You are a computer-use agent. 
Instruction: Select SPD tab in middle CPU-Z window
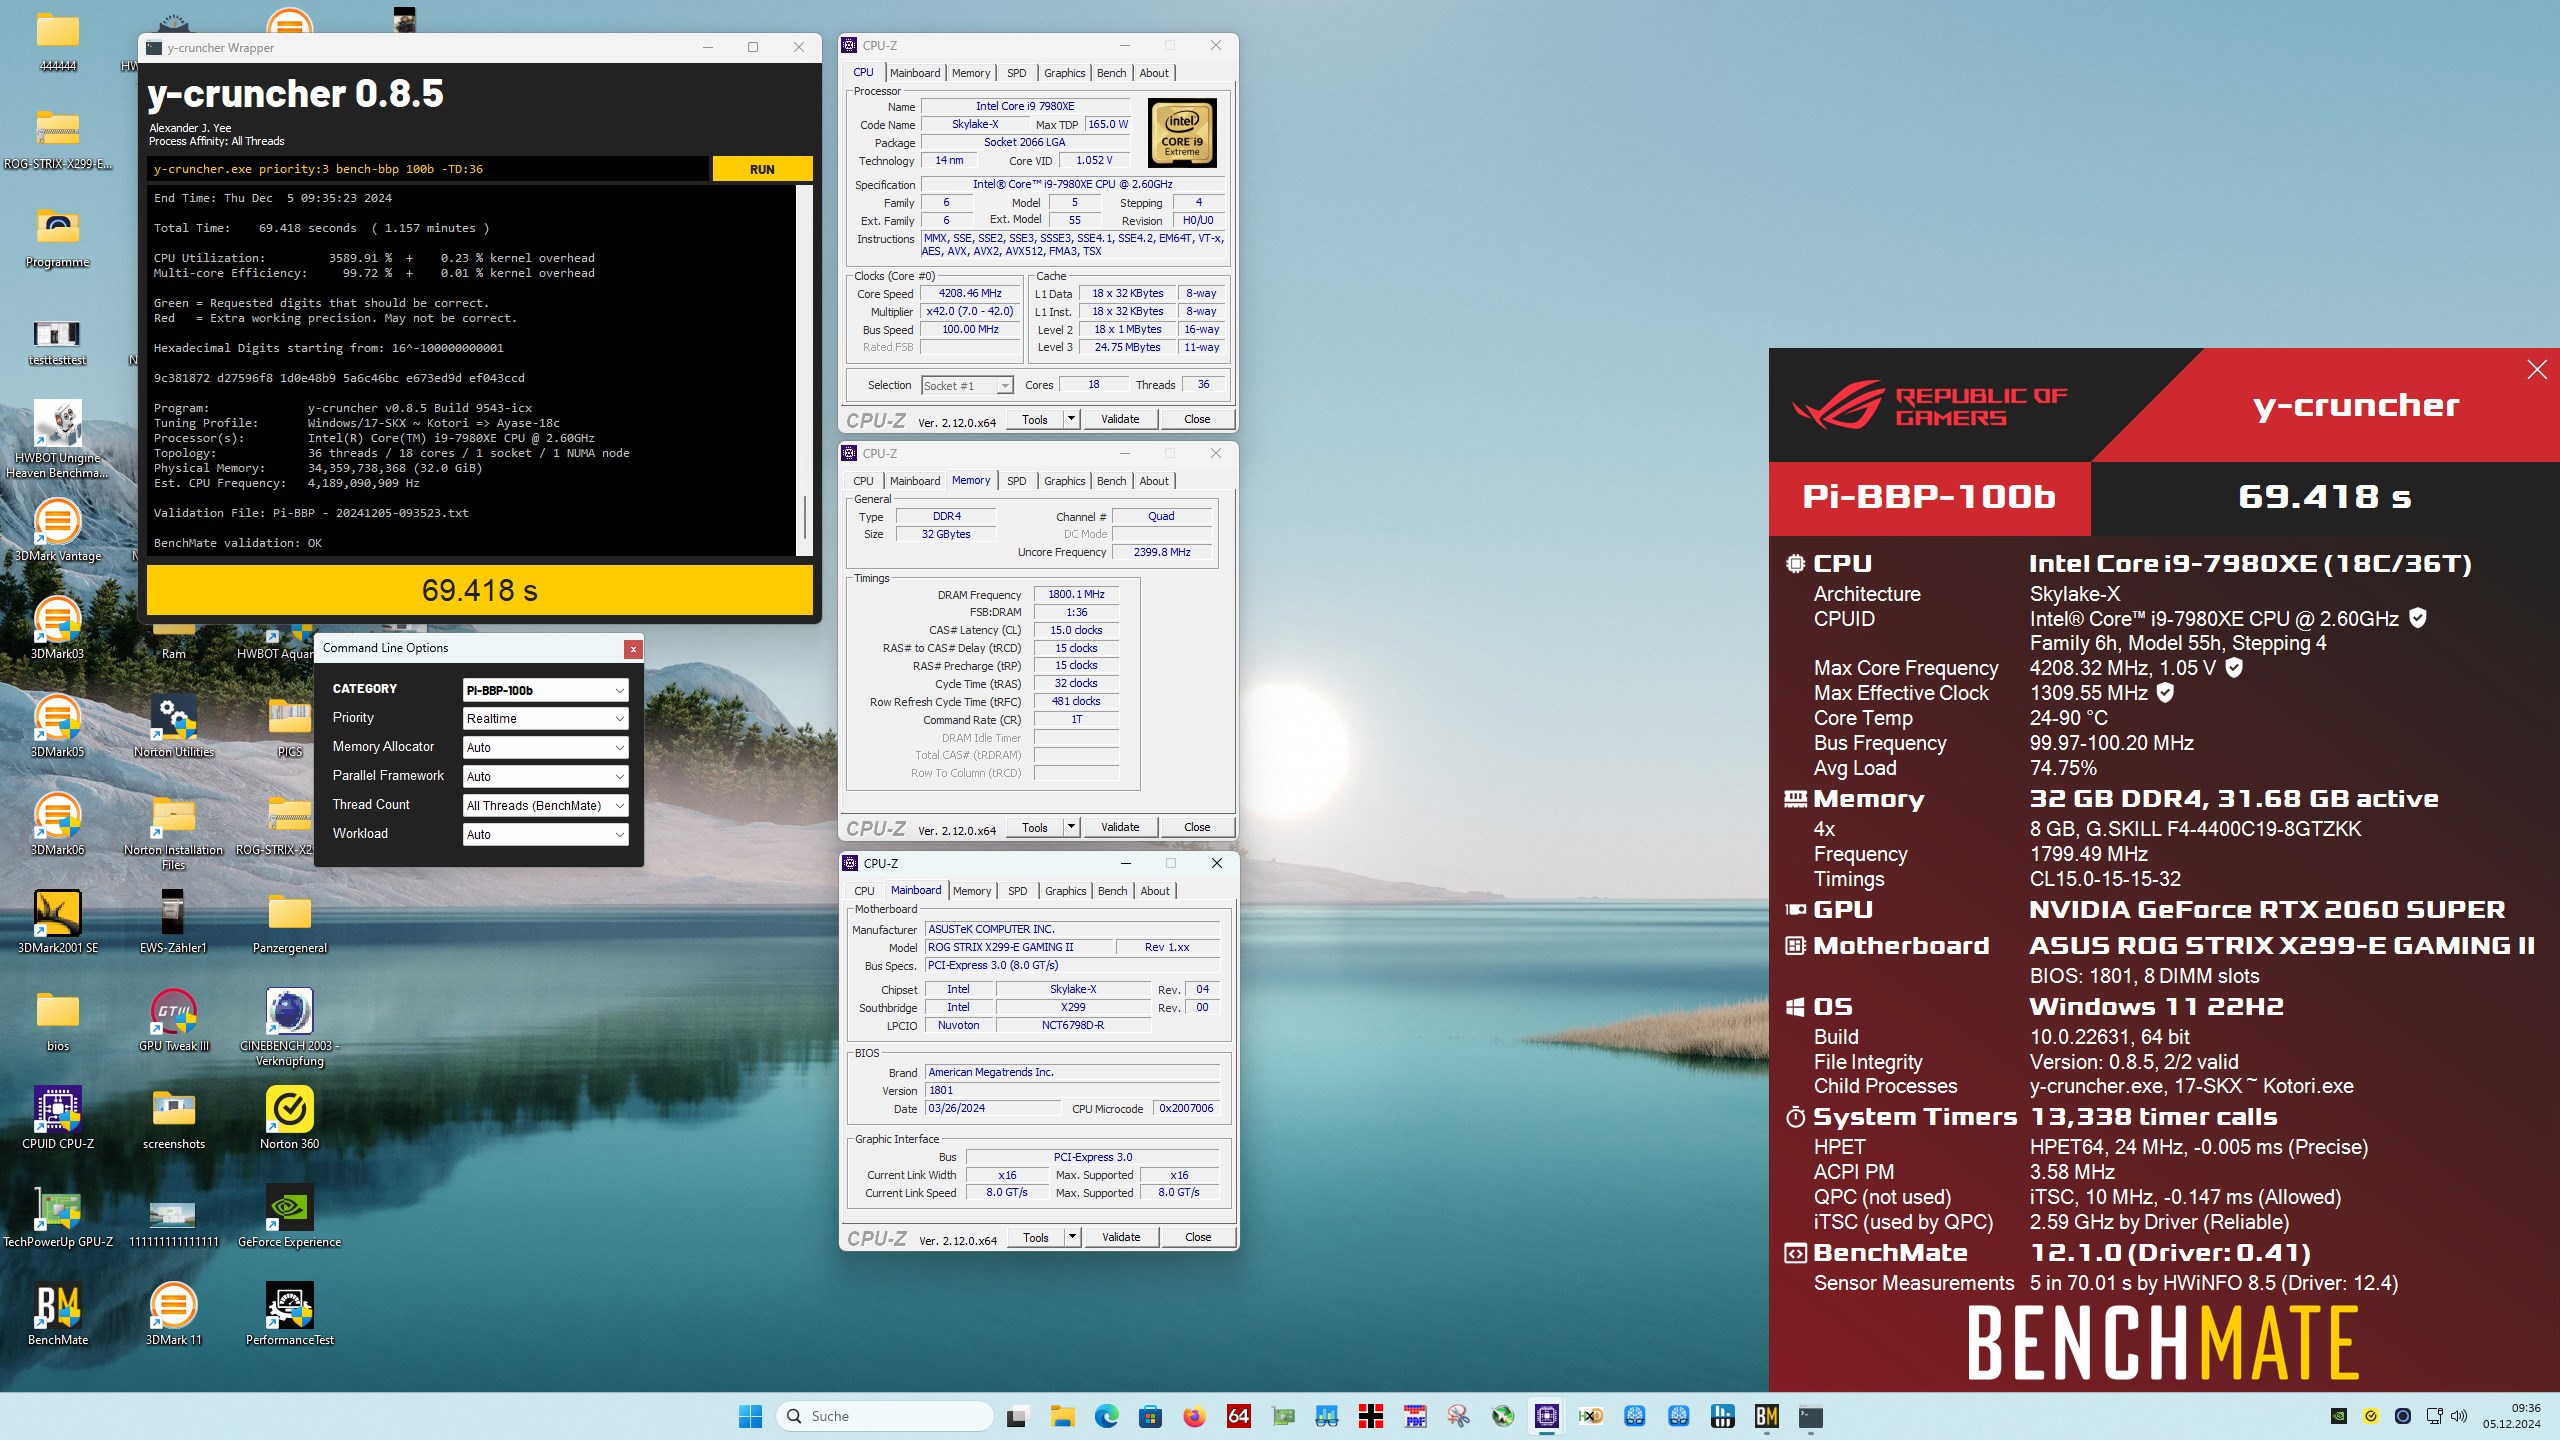coord(1016,481)
